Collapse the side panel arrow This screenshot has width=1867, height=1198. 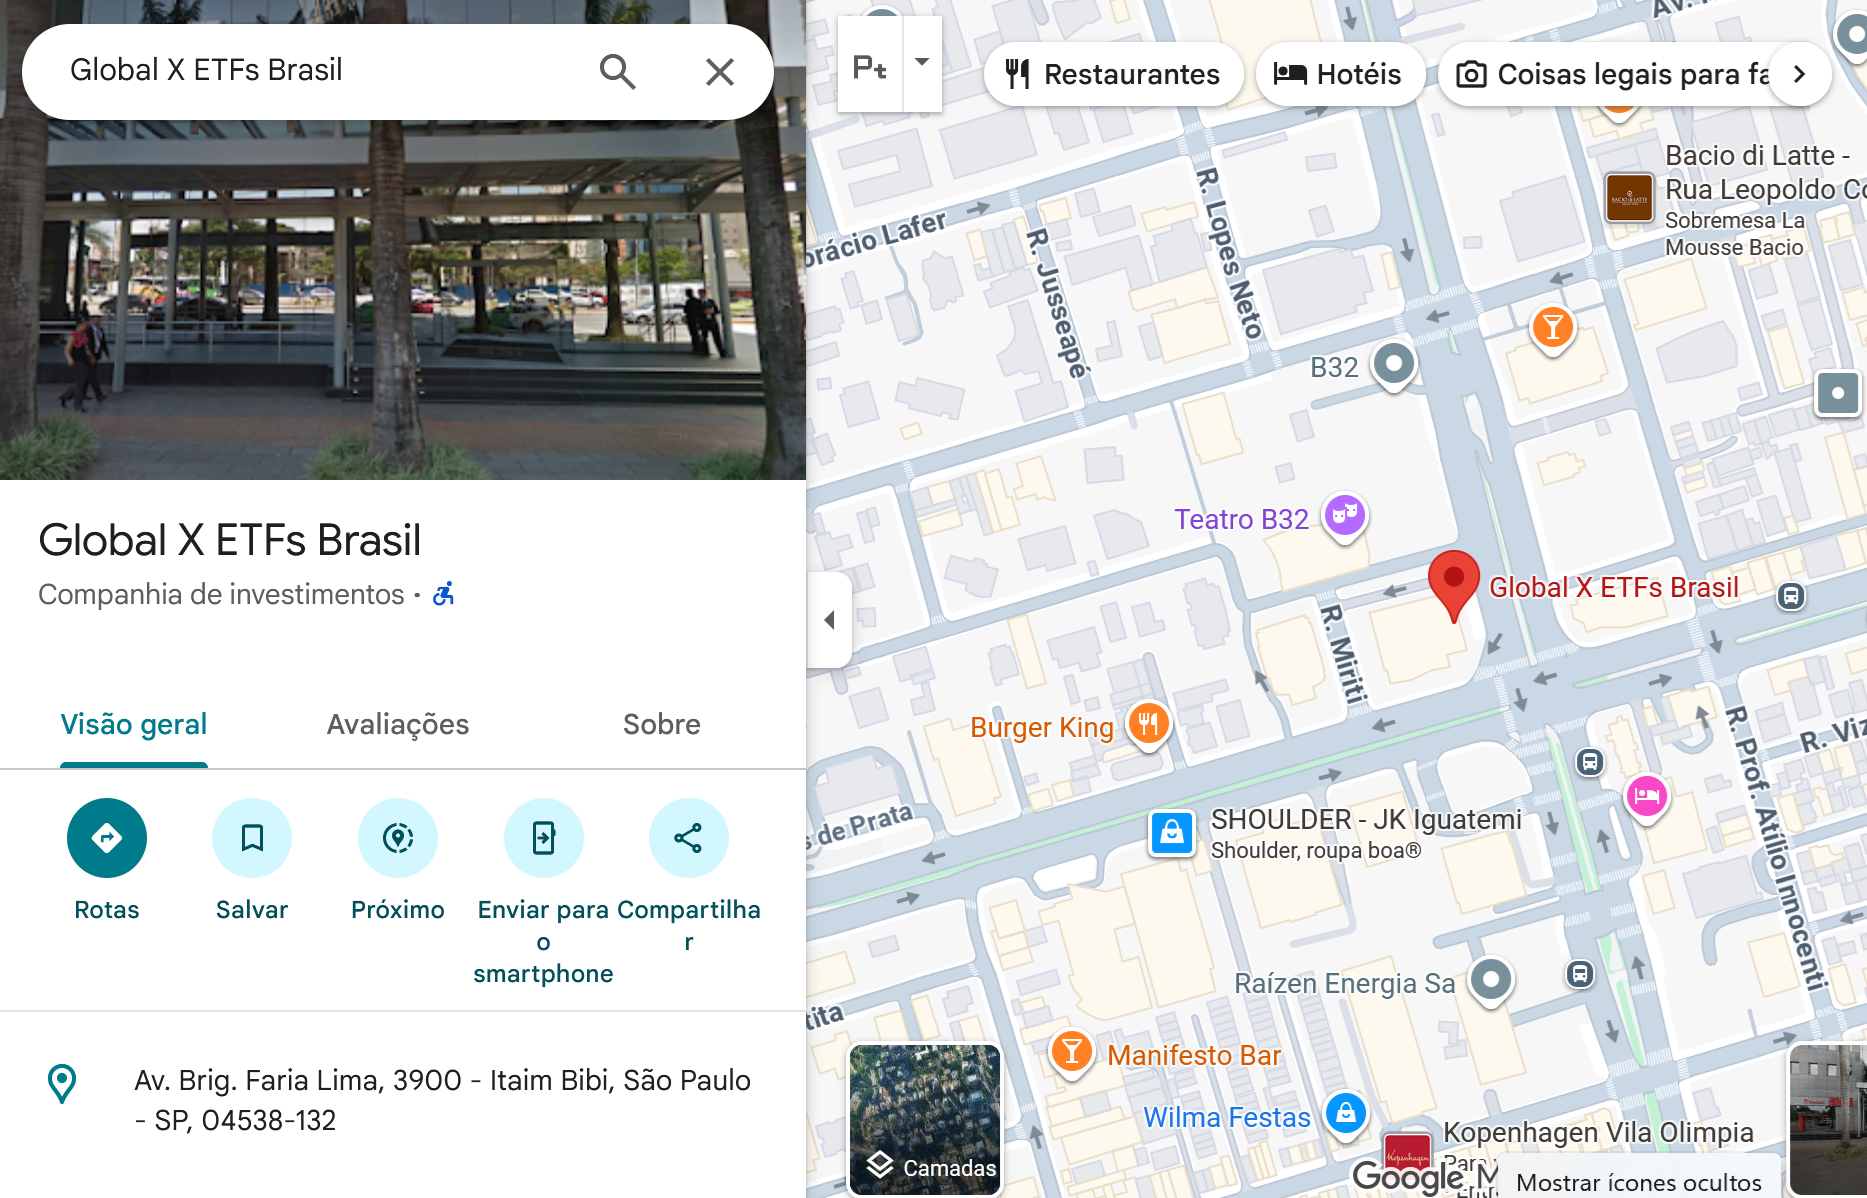[x=830, y=620]
